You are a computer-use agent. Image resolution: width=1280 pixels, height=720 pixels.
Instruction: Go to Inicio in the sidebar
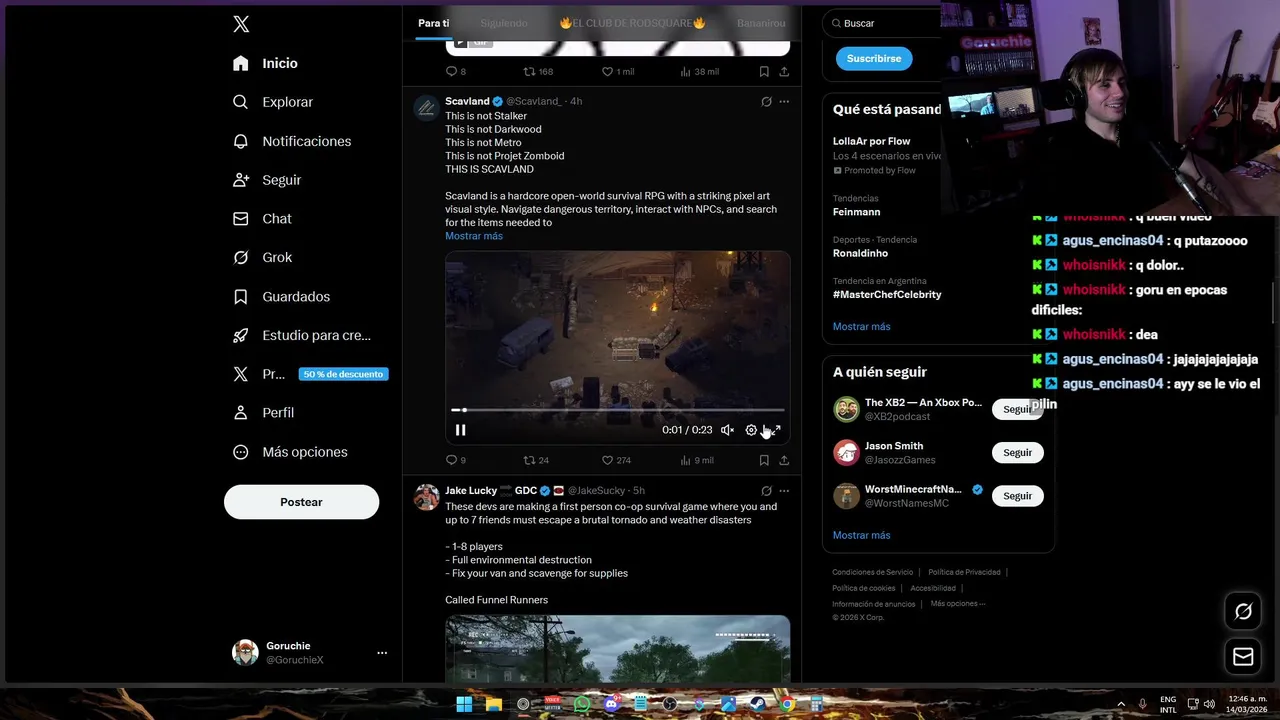265,63
